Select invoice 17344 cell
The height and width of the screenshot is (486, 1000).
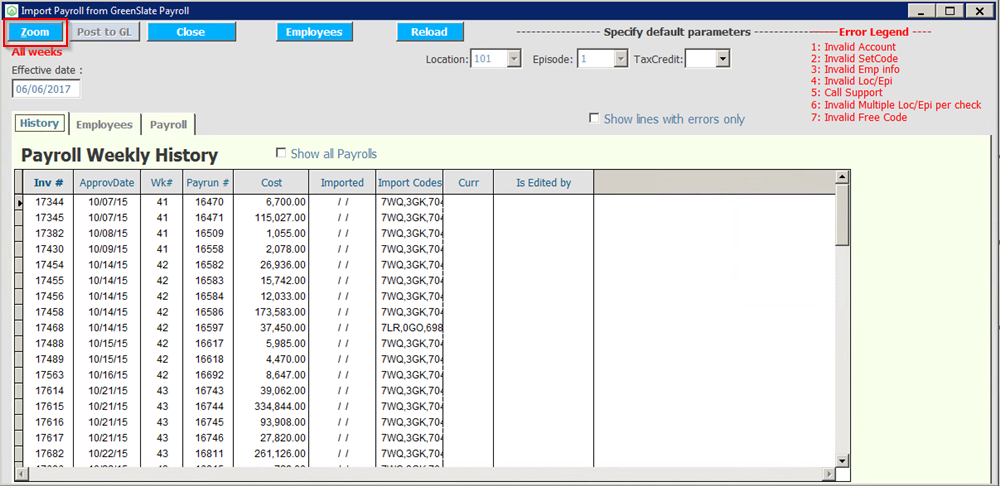click(48, 202)
